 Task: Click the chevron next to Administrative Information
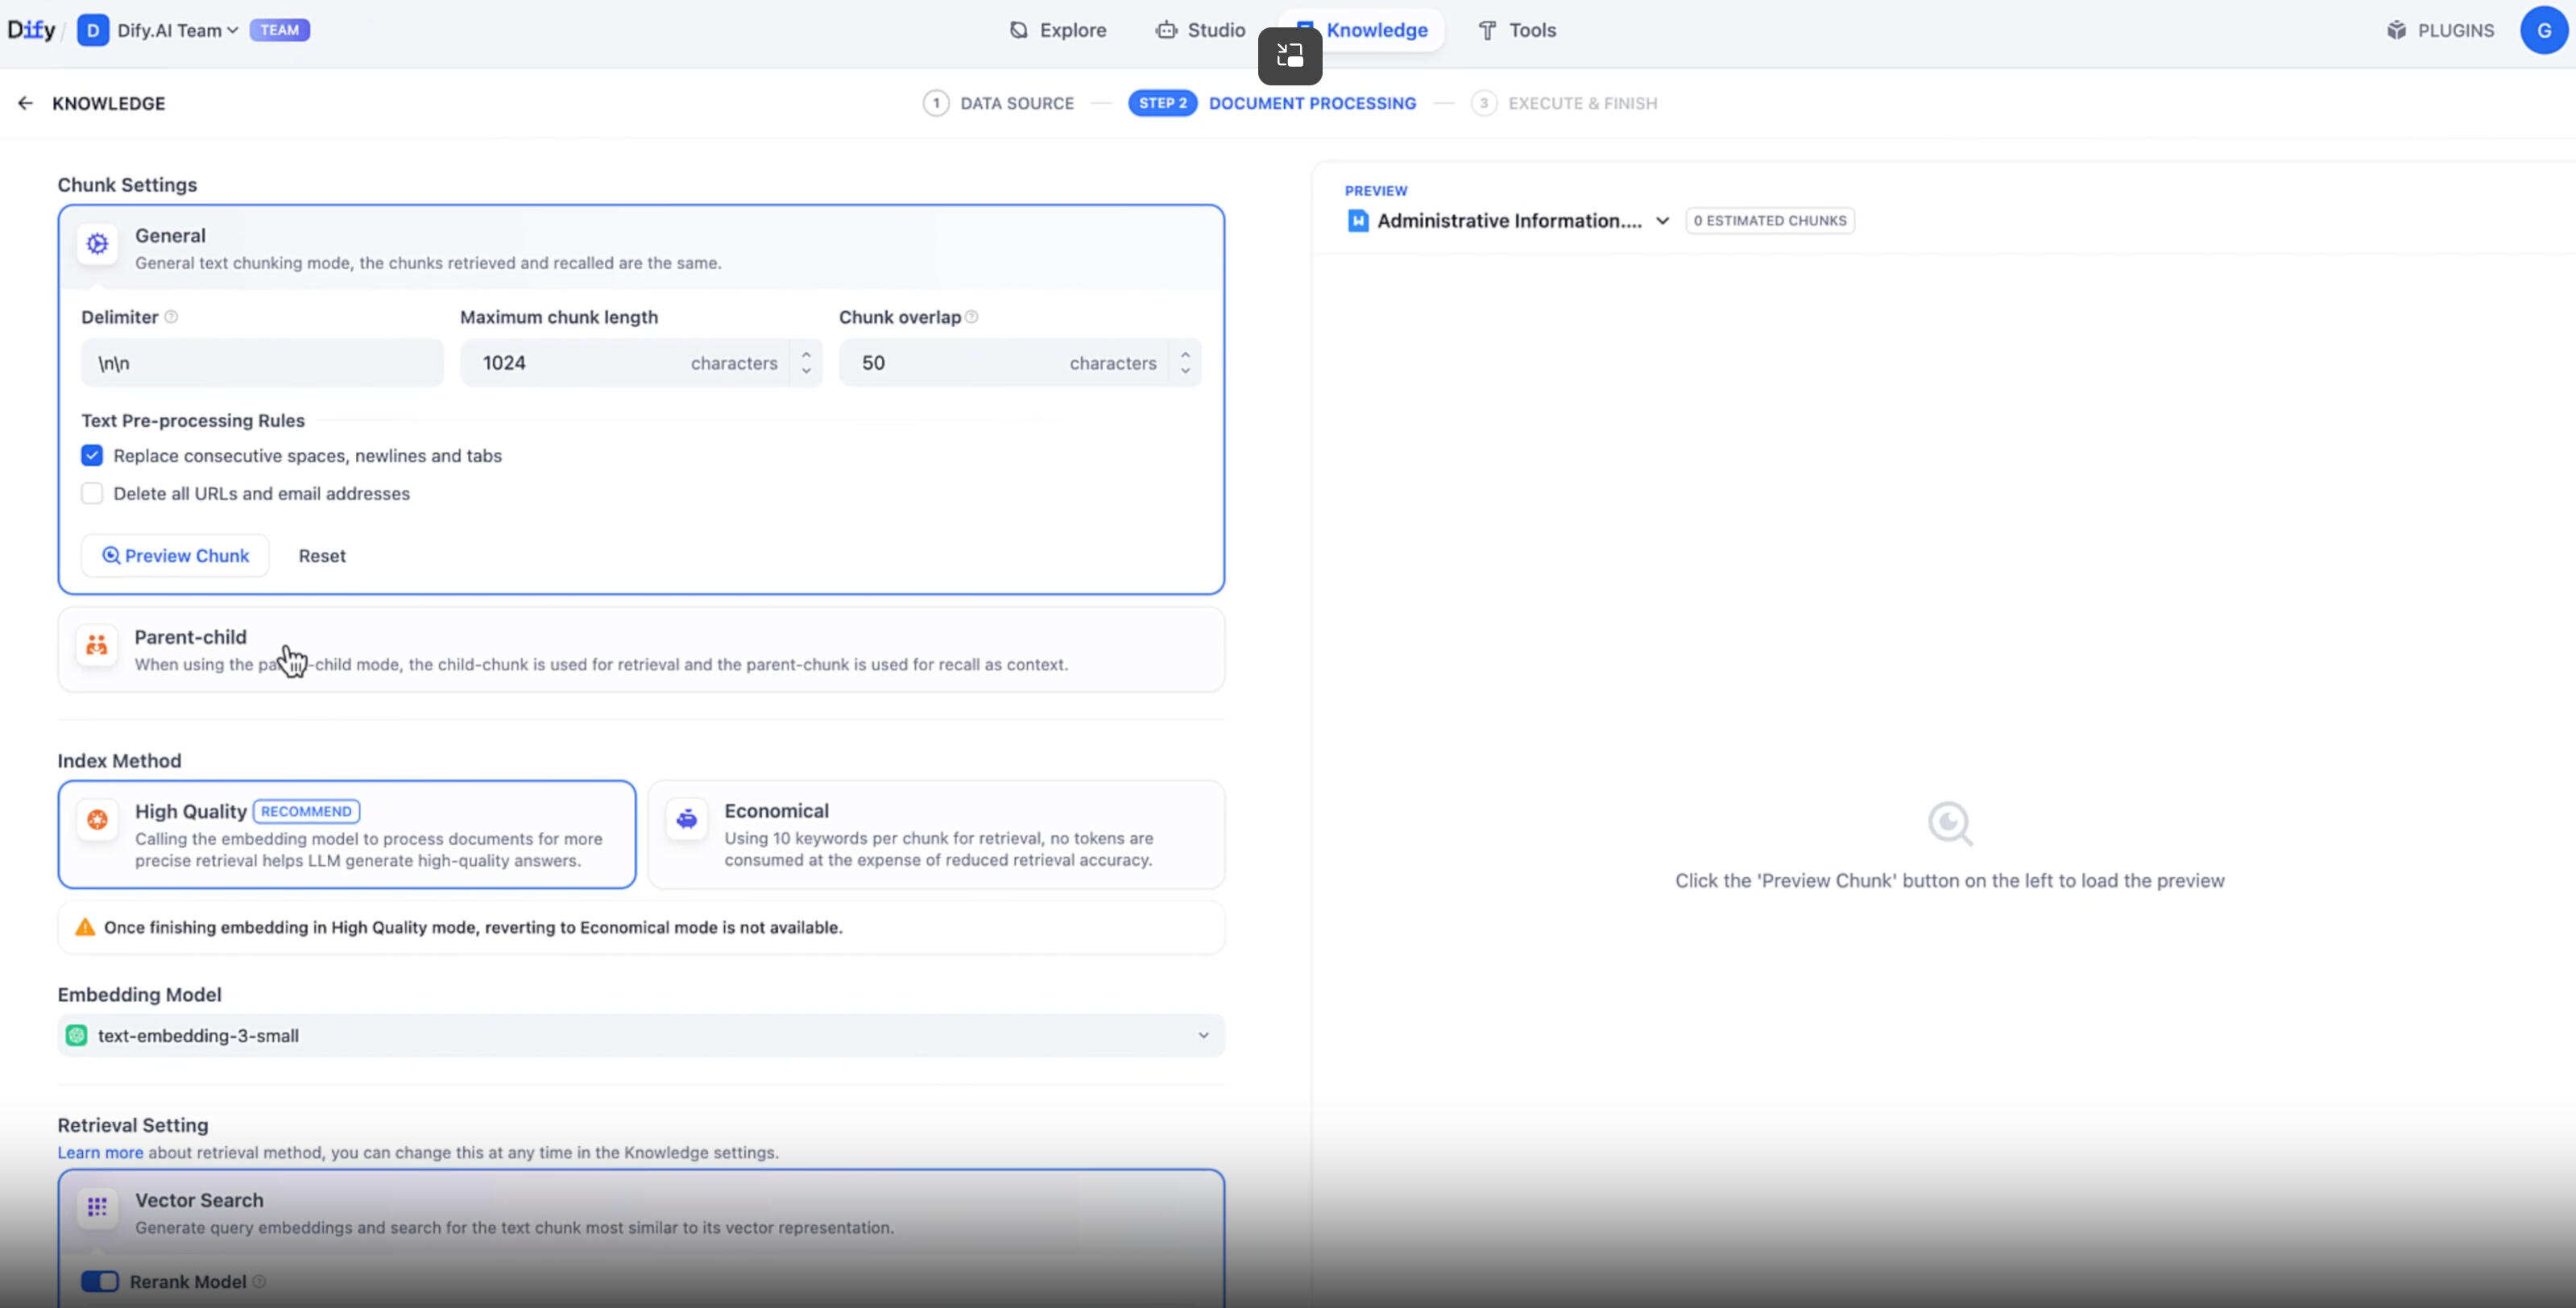click(x=1662, y=220)
